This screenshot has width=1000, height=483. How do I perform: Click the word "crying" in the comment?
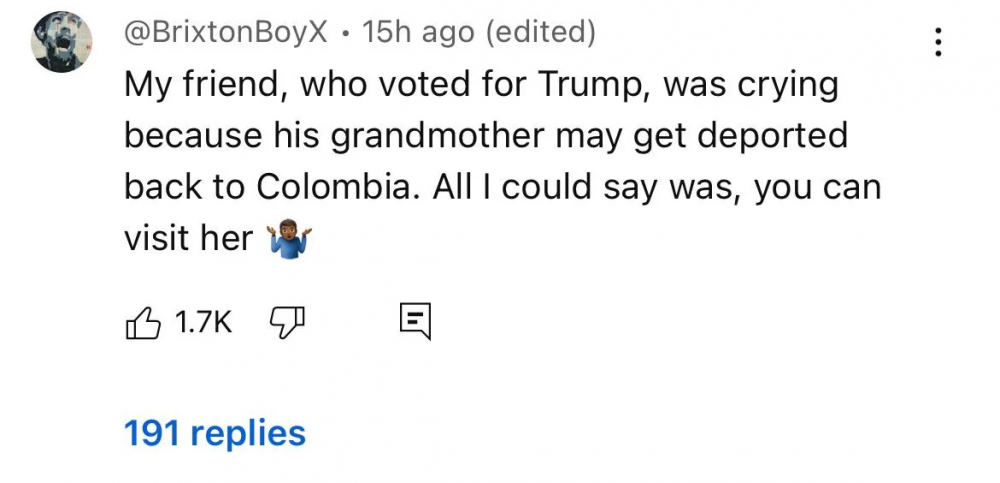[785, 87]
